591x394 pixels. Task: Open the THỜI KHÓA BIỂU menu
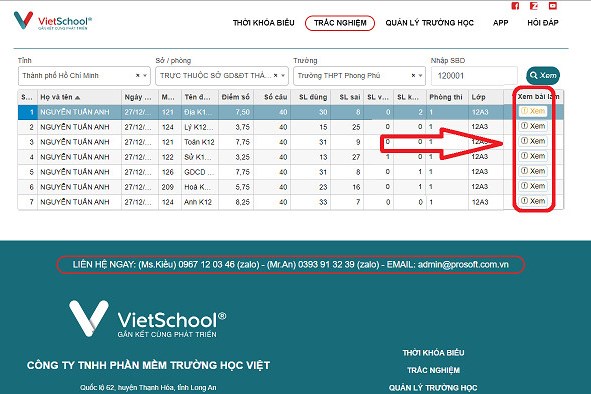pos(263,23)
